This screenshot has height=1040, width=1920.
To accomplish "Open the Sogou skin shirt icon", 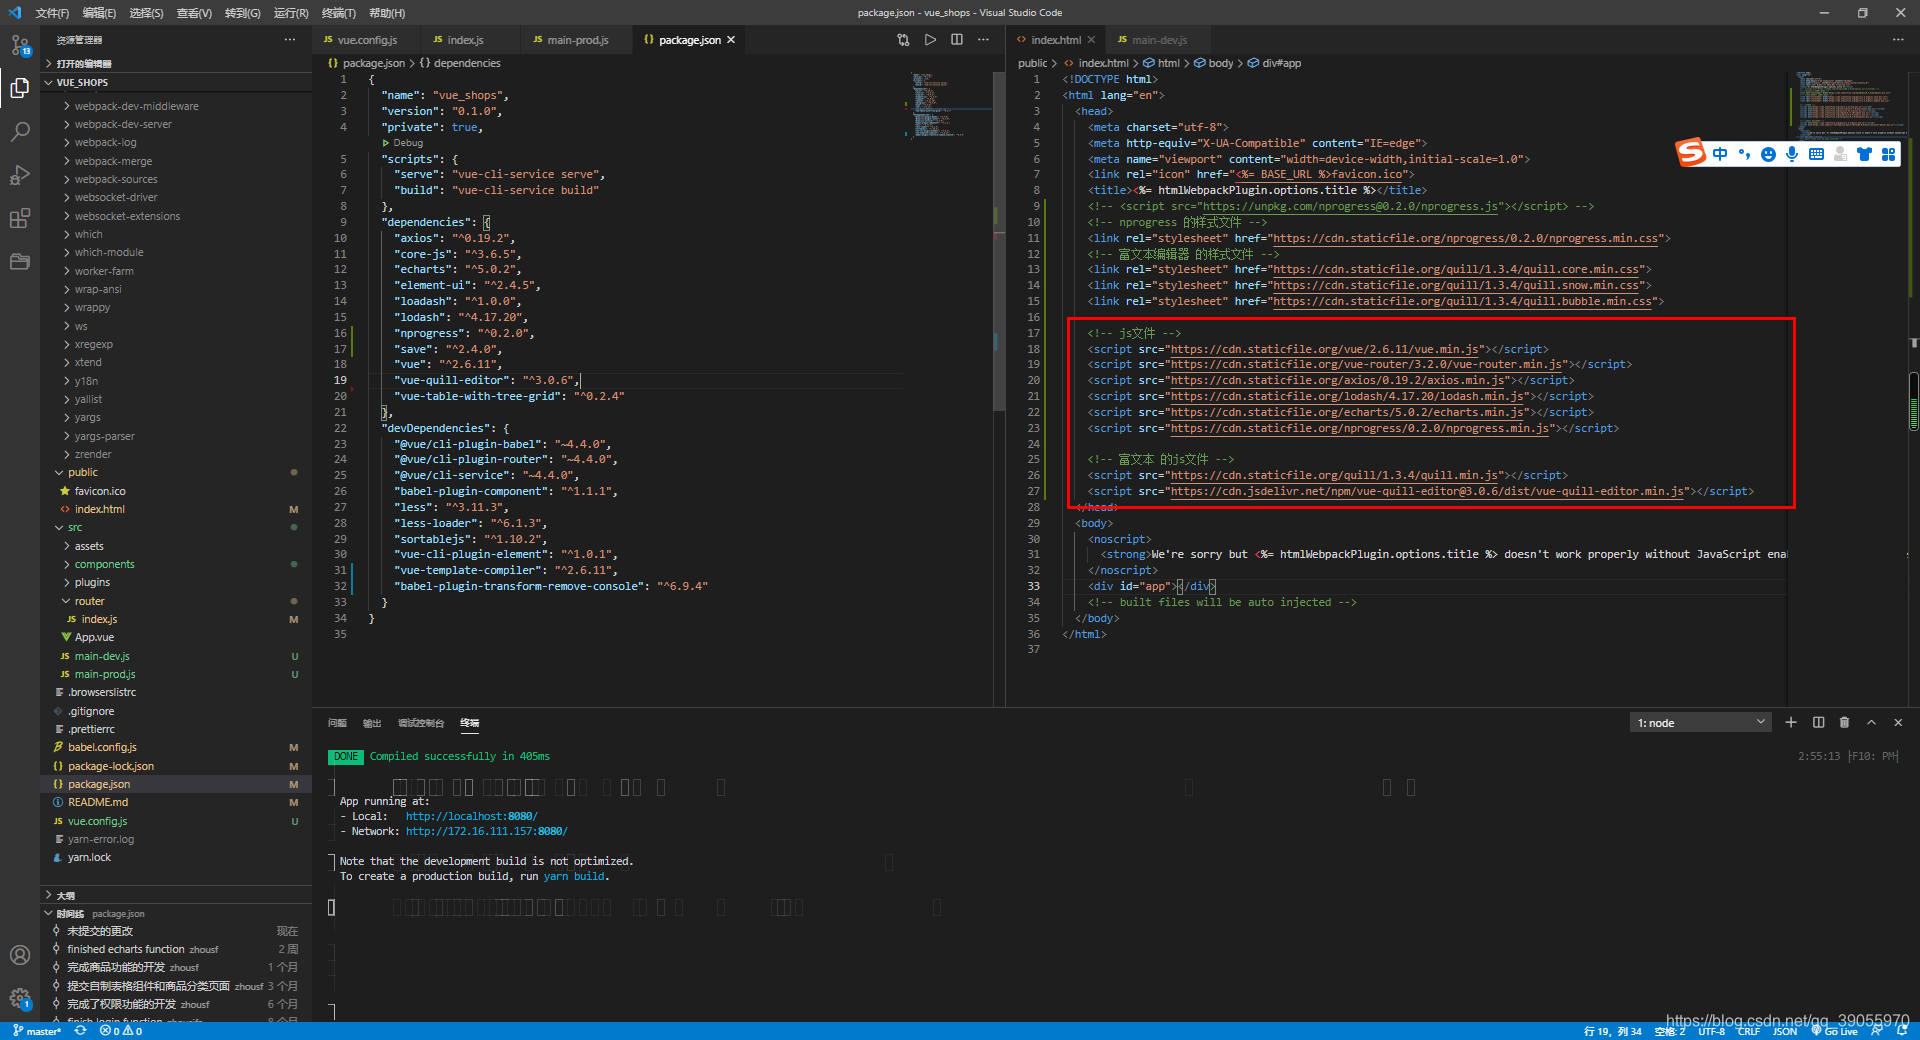I will 1864,154.
